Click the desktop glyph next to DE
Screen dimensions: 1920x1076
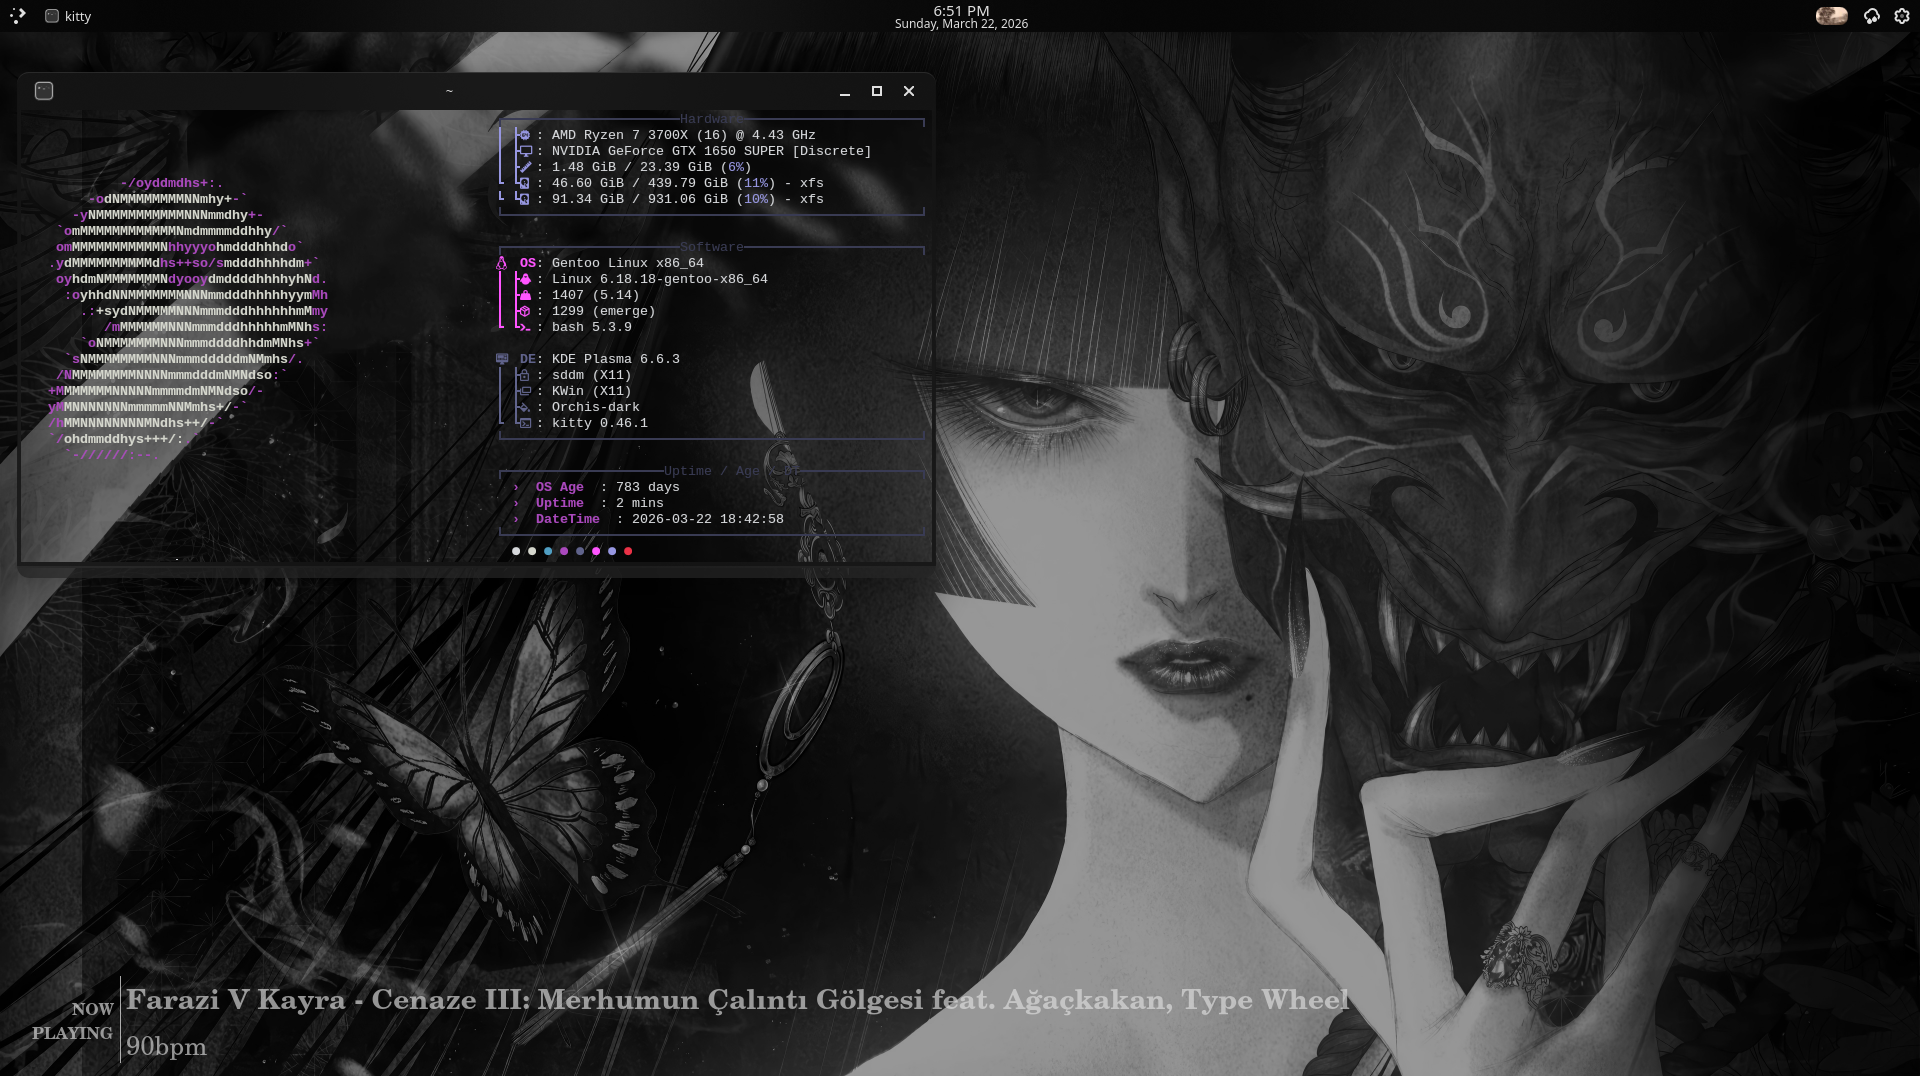pyautogui.click(x=502, y=359)
